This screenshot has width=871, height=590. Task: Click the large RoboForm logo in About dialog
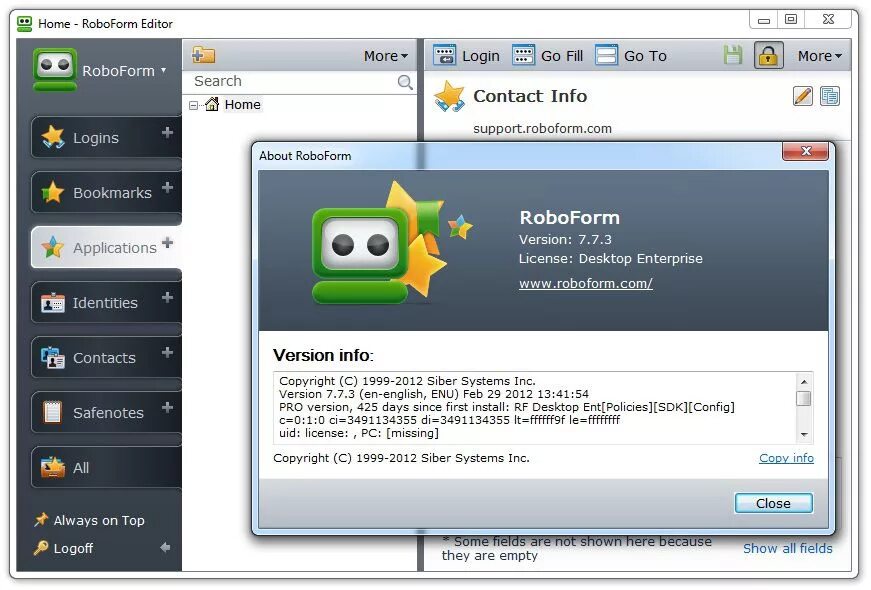pyautogui.click(x=391, y=243)
